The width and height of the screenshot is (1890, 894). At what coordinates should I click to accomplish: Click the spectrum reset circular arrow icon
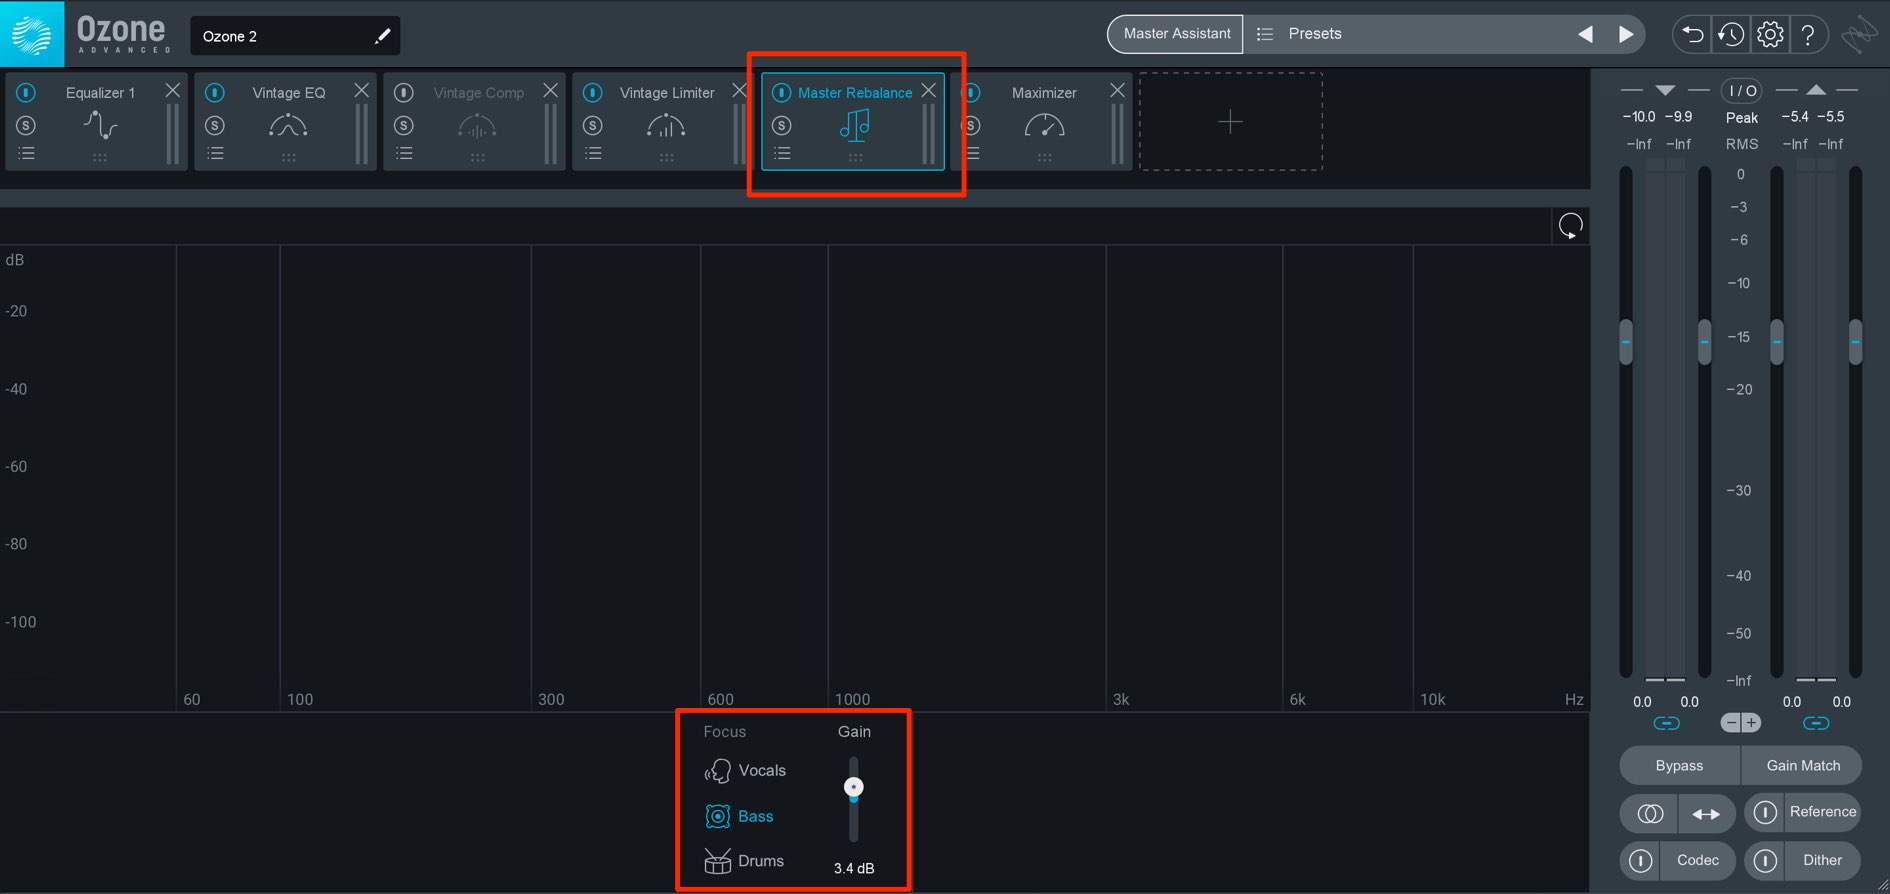click(x=1571, y=226)
